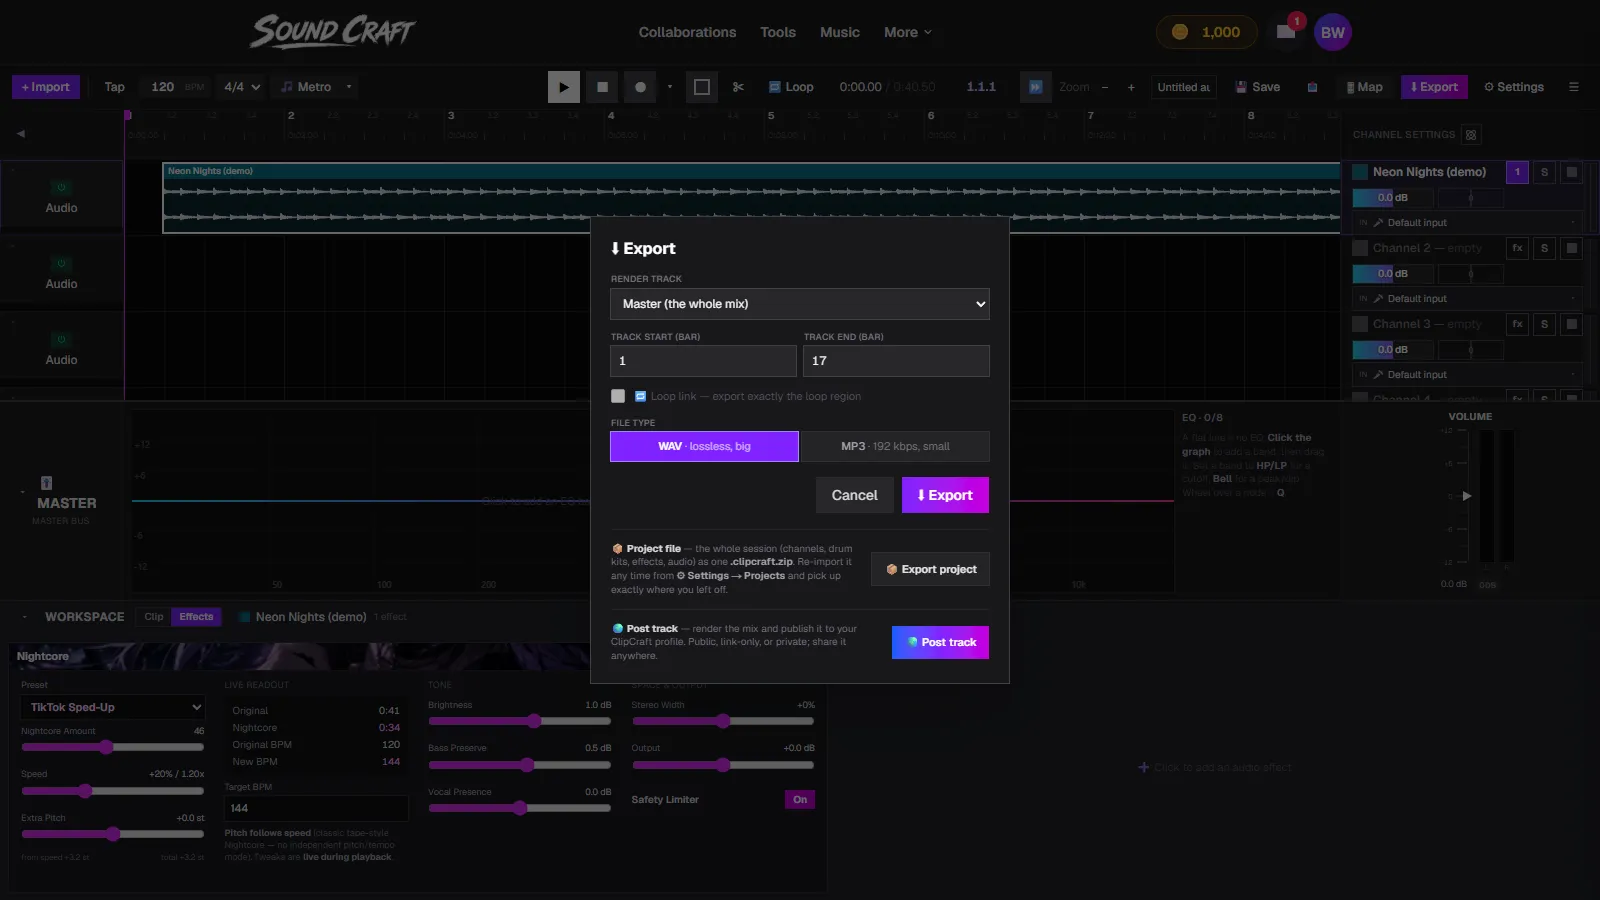Open Channel 3 Default input dropdown

[1468, 375]
